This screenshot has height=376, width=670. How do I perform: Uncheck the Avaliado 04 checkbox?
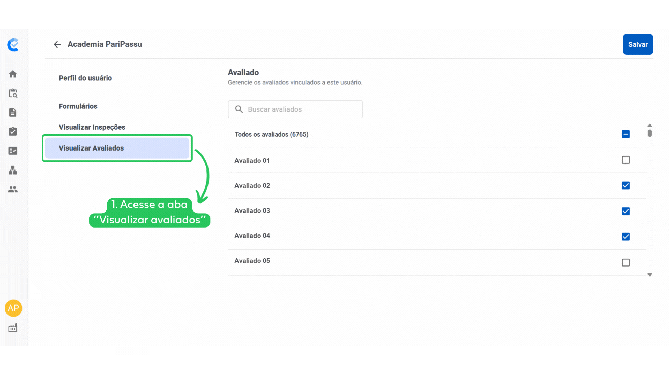[626, 237]
